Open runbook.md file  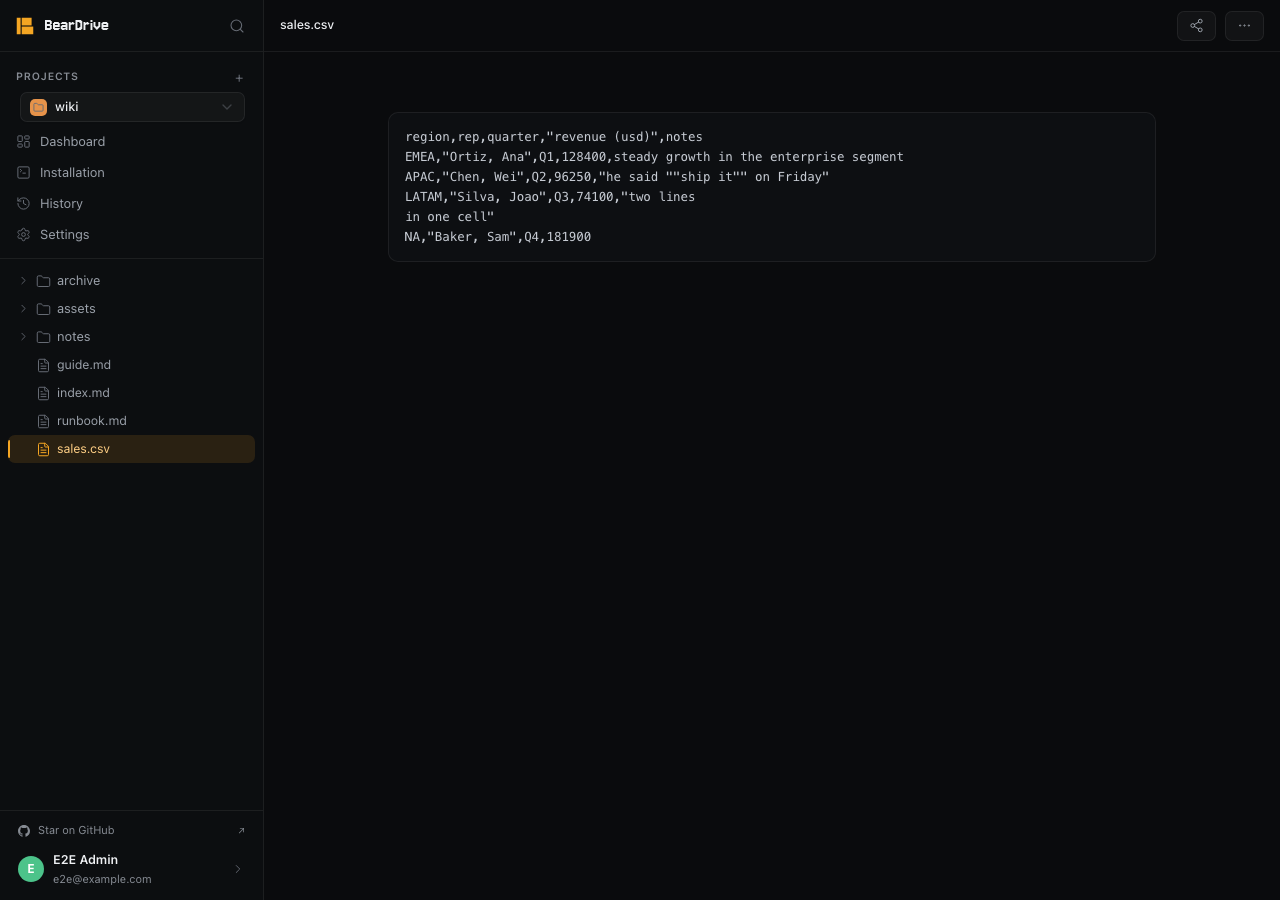pyautogui.click(x=132, y=421)
